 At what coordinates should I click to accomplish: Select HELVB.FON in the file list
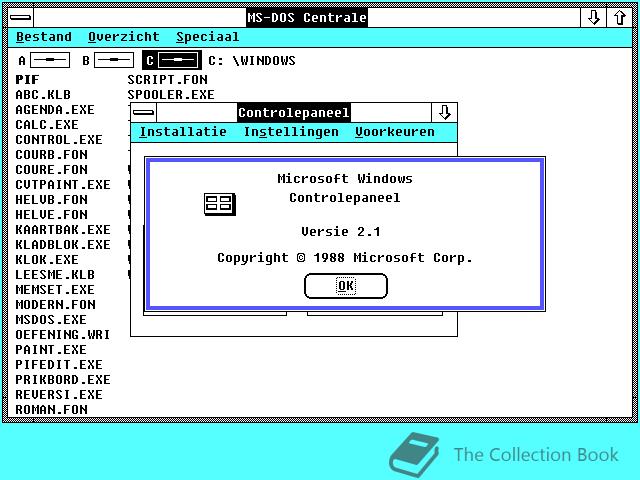[51, 200]
